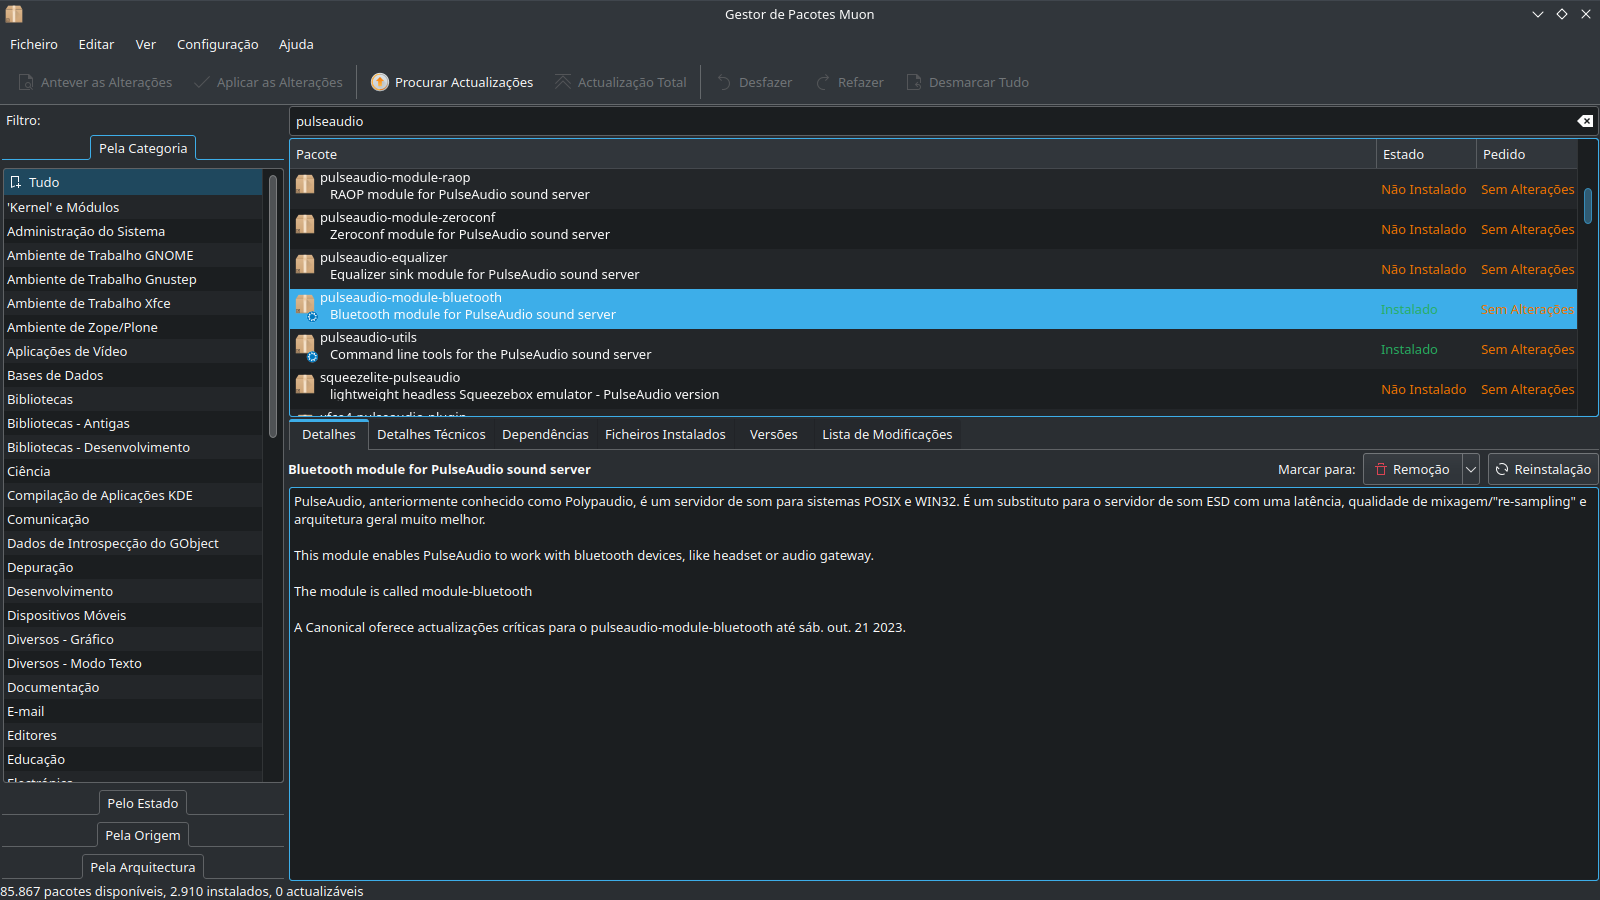Screen dimensions: 1600x900
Task: Select the Documentação category
Action: point(133,687)
